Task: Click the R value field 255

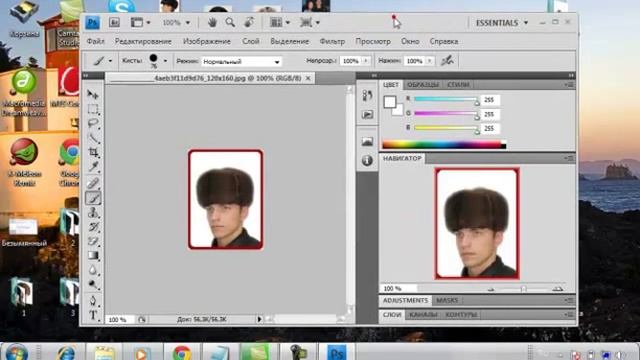Action: 490,100
